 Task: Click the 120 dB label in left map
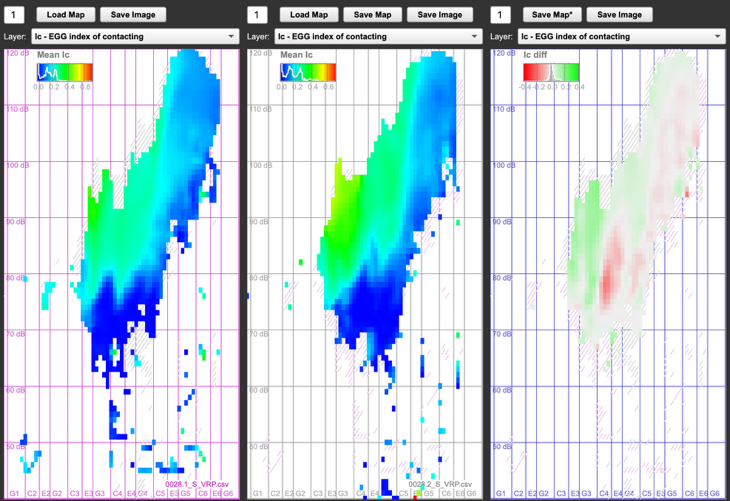point(17,53)
